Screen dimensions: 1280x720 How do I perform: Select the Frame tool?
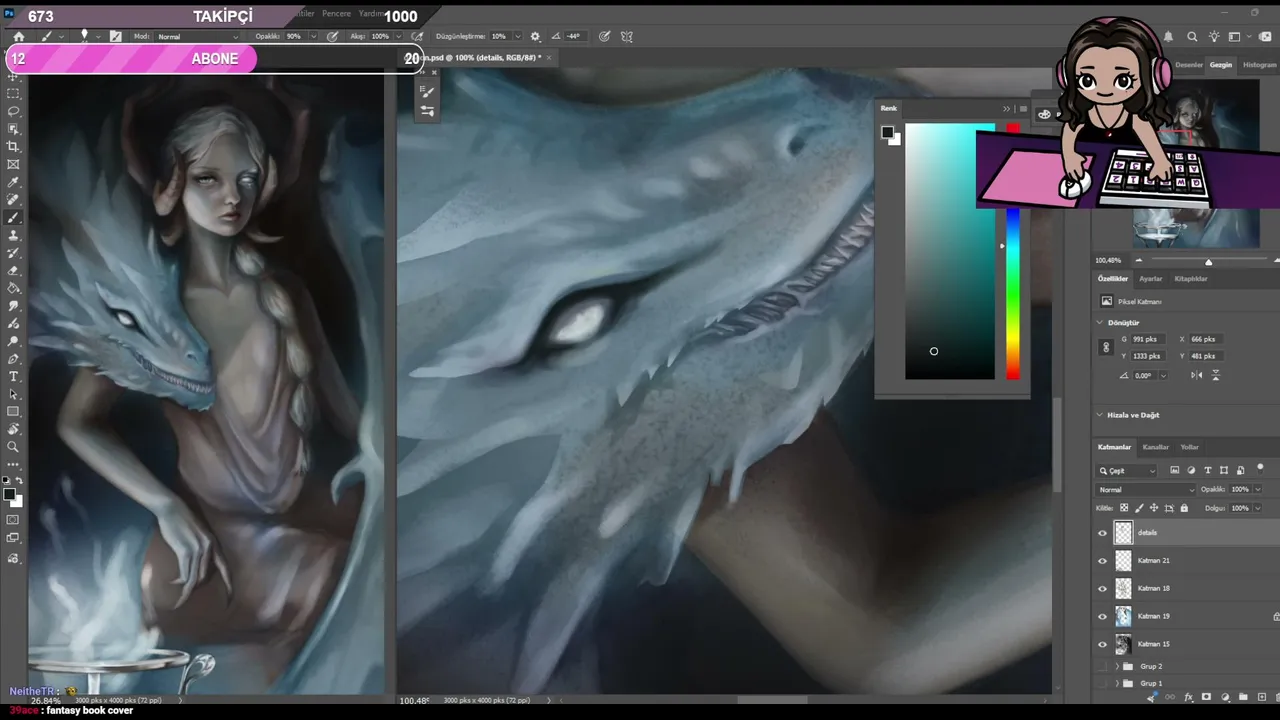[x=13, y=165]
